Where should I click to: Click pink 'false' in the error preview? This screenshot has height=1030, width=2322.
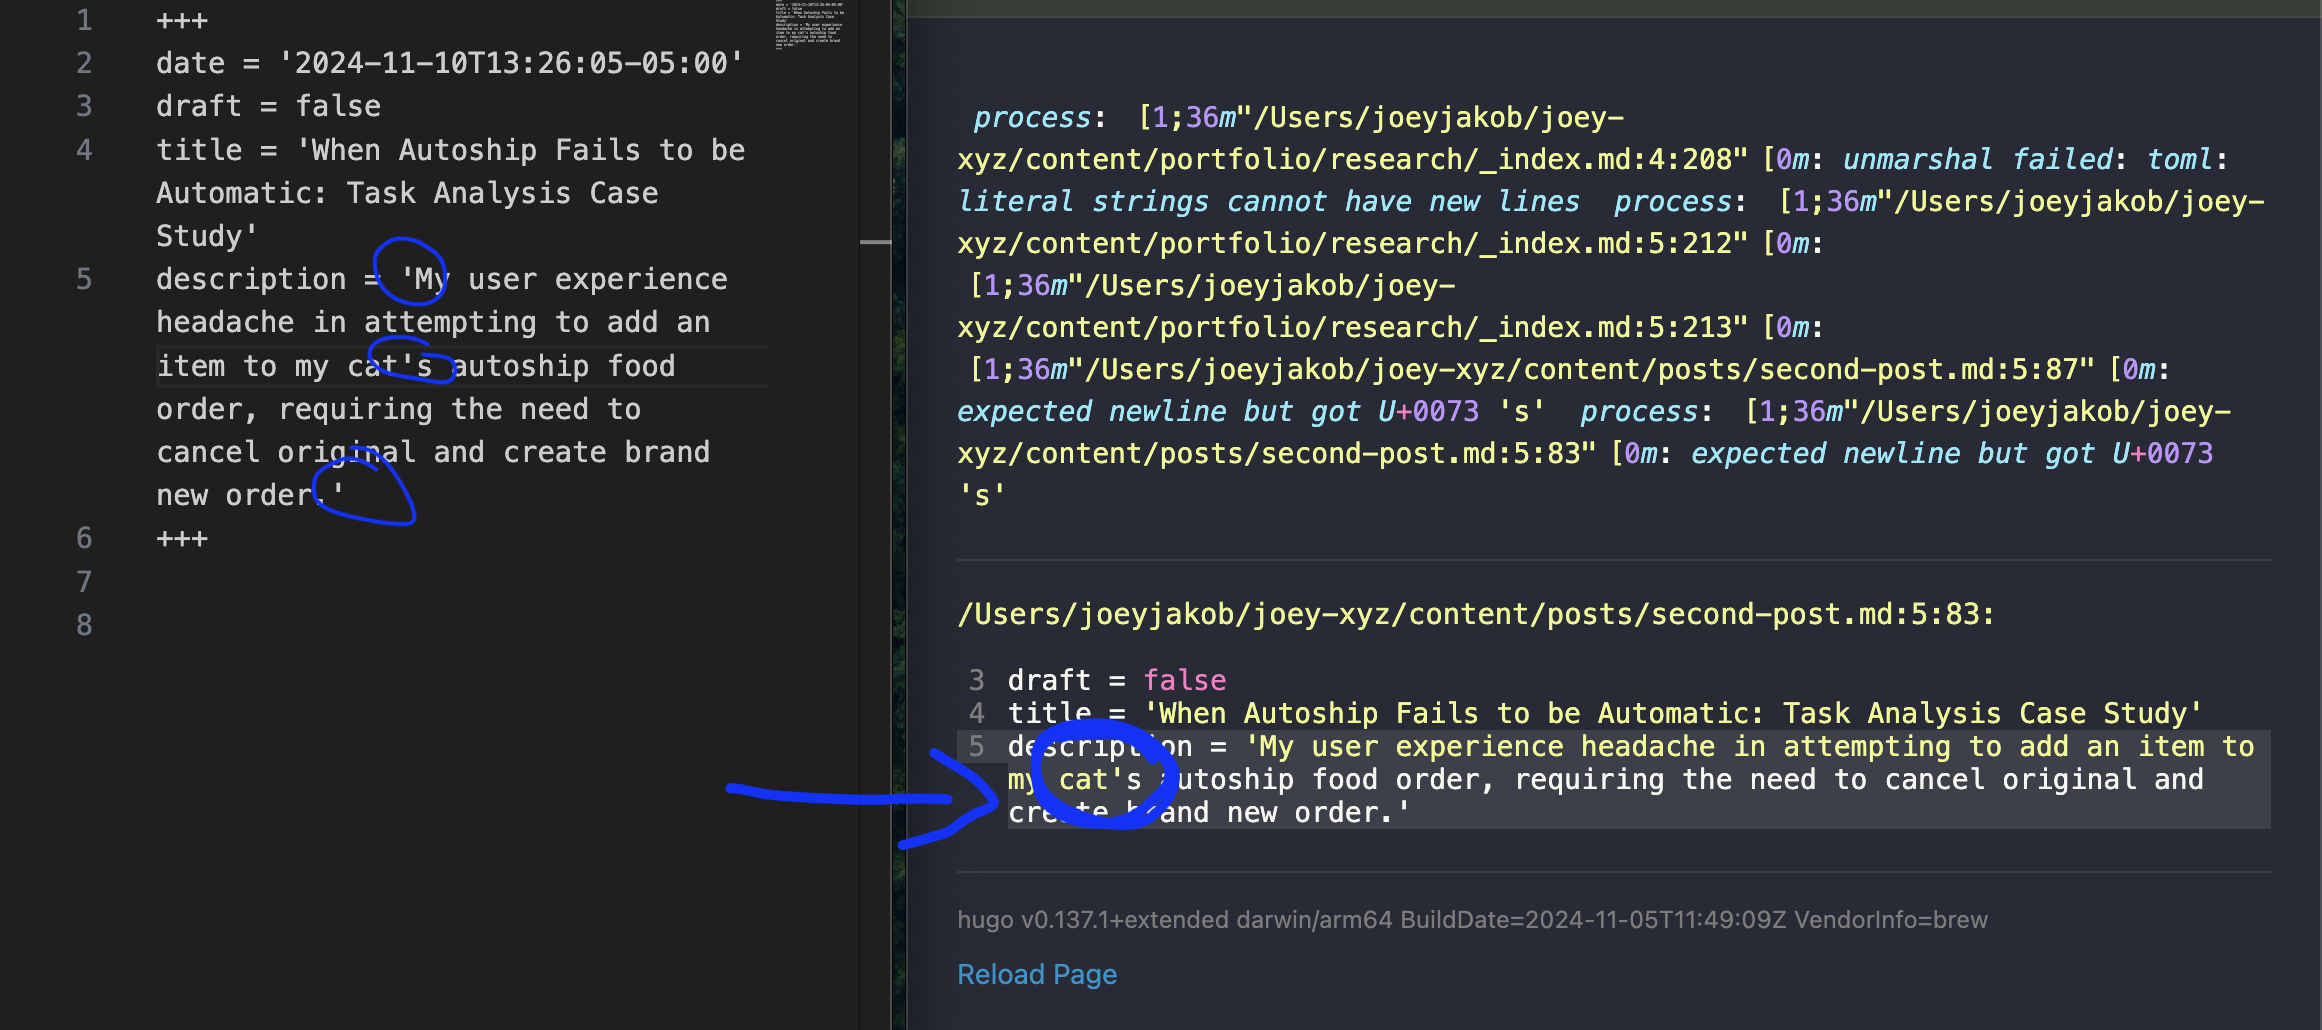click(x=1184, y=680)
